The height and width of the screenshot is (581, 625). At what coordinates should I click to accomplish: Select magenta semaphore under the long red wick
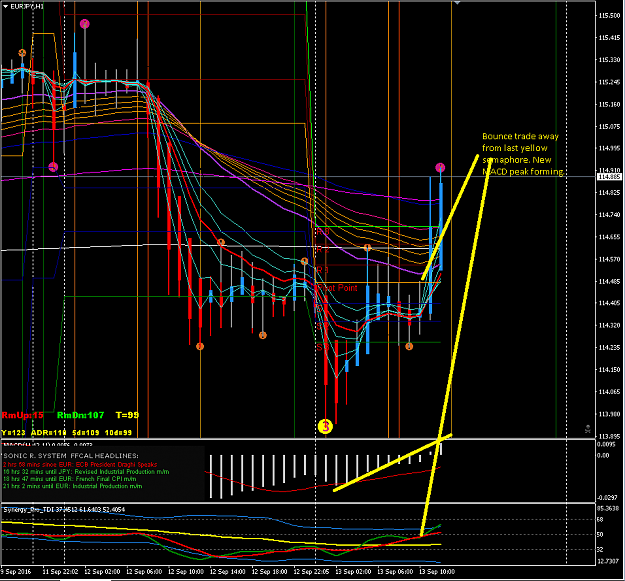coord(53,167)
